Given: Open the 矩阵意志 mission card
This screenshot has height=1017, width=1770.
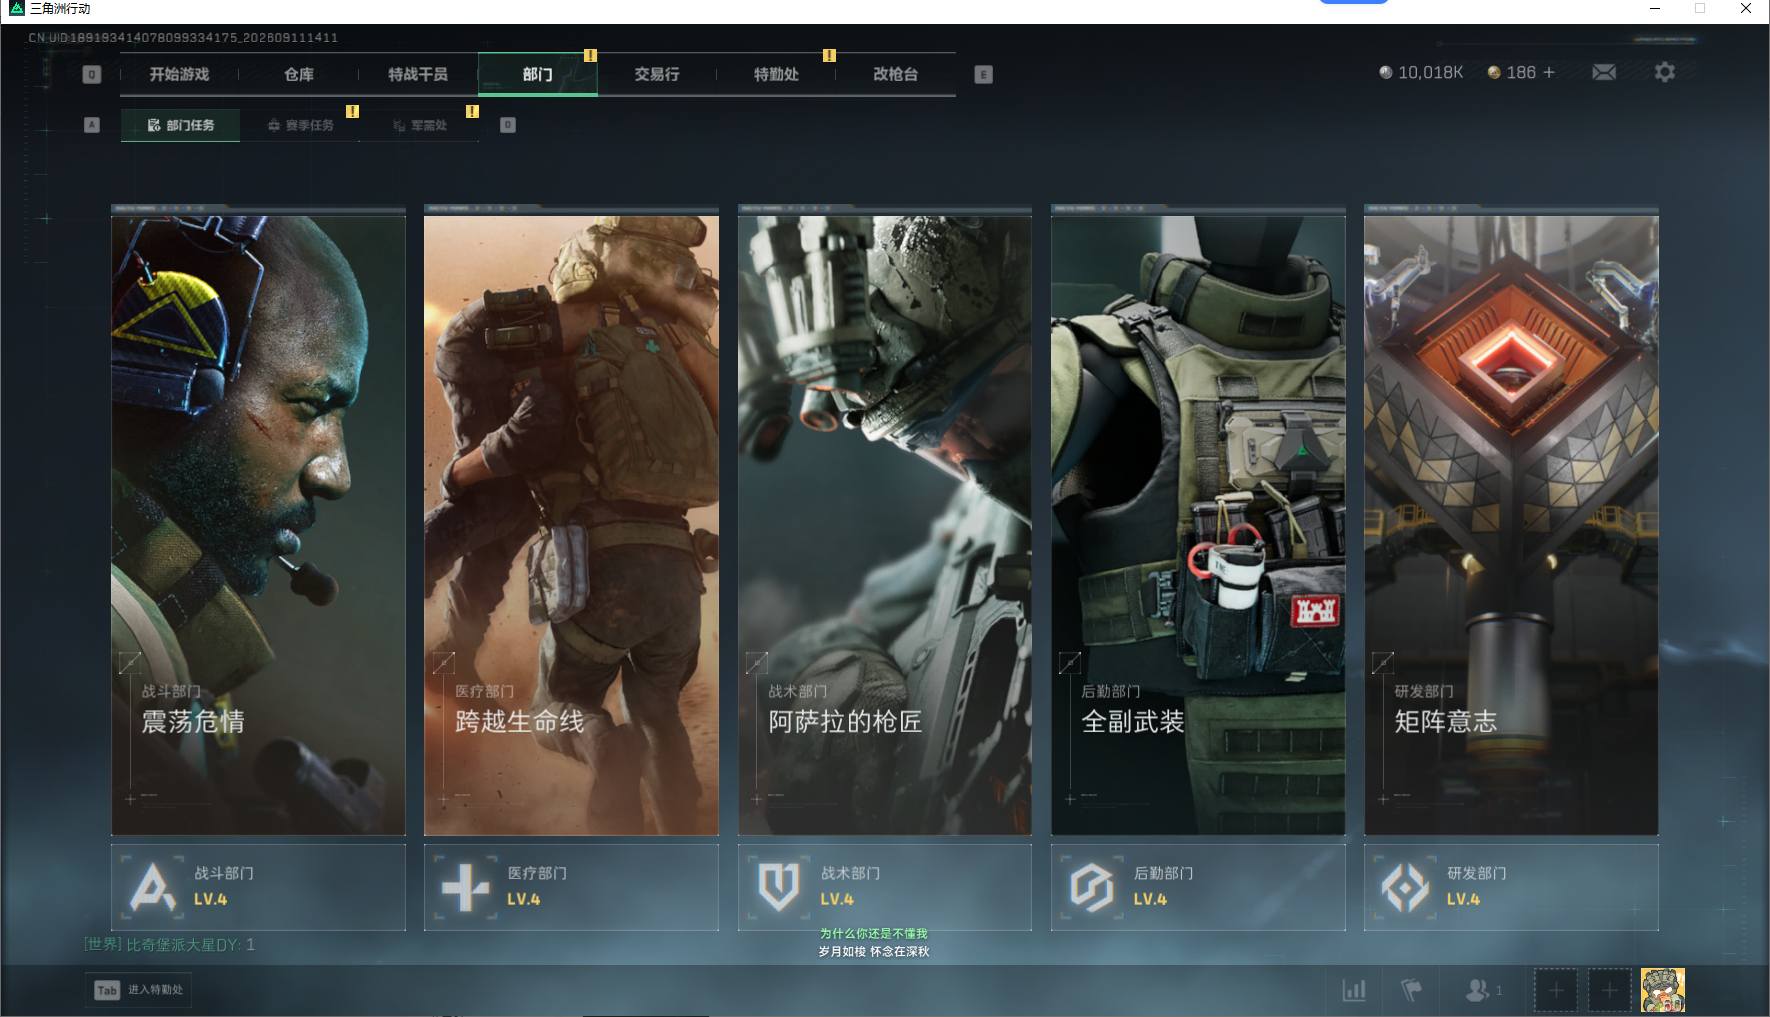Looking at the screenshot, I should click(x=1511, y=525).
